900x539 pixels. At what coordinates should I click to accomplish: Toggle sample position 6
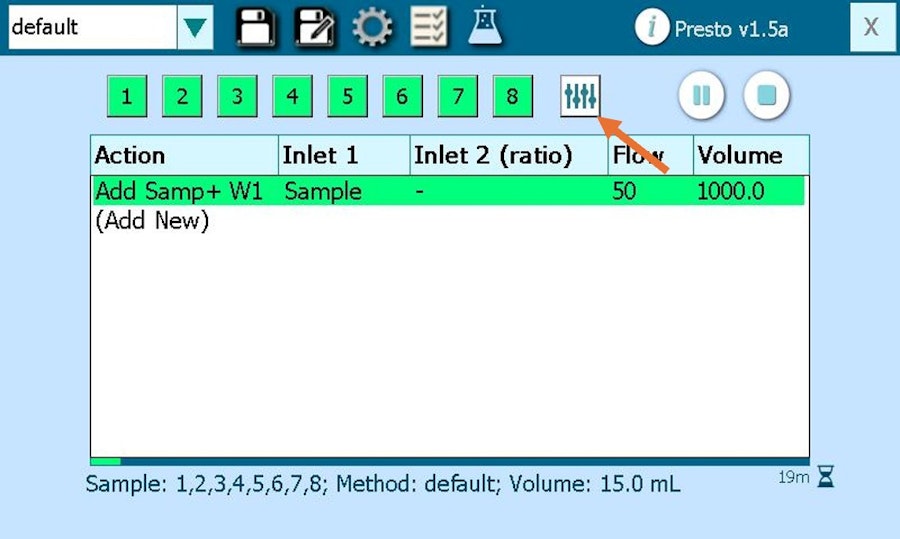point(402,96)
